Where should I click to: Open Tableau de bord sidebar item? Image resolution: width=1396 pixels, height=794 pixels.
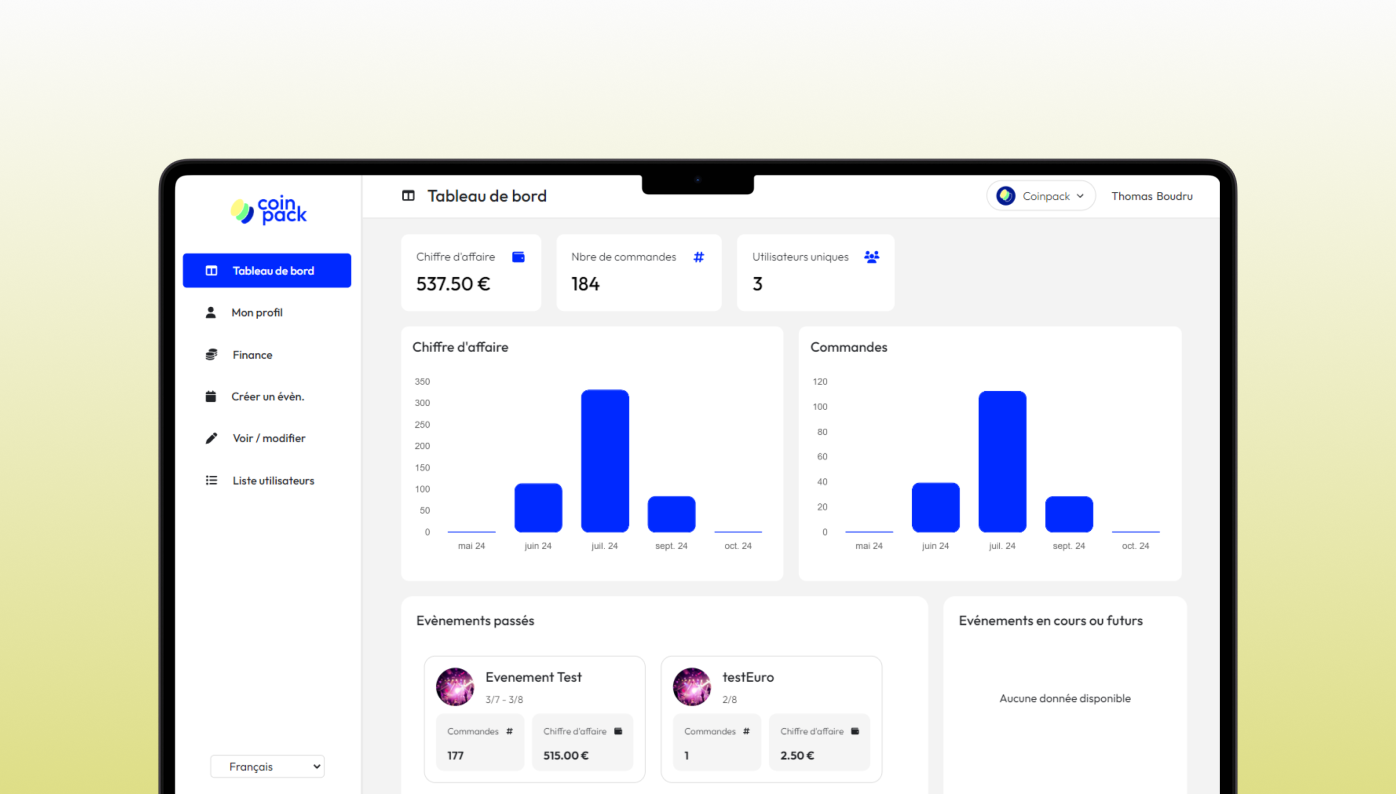(267, 271)
